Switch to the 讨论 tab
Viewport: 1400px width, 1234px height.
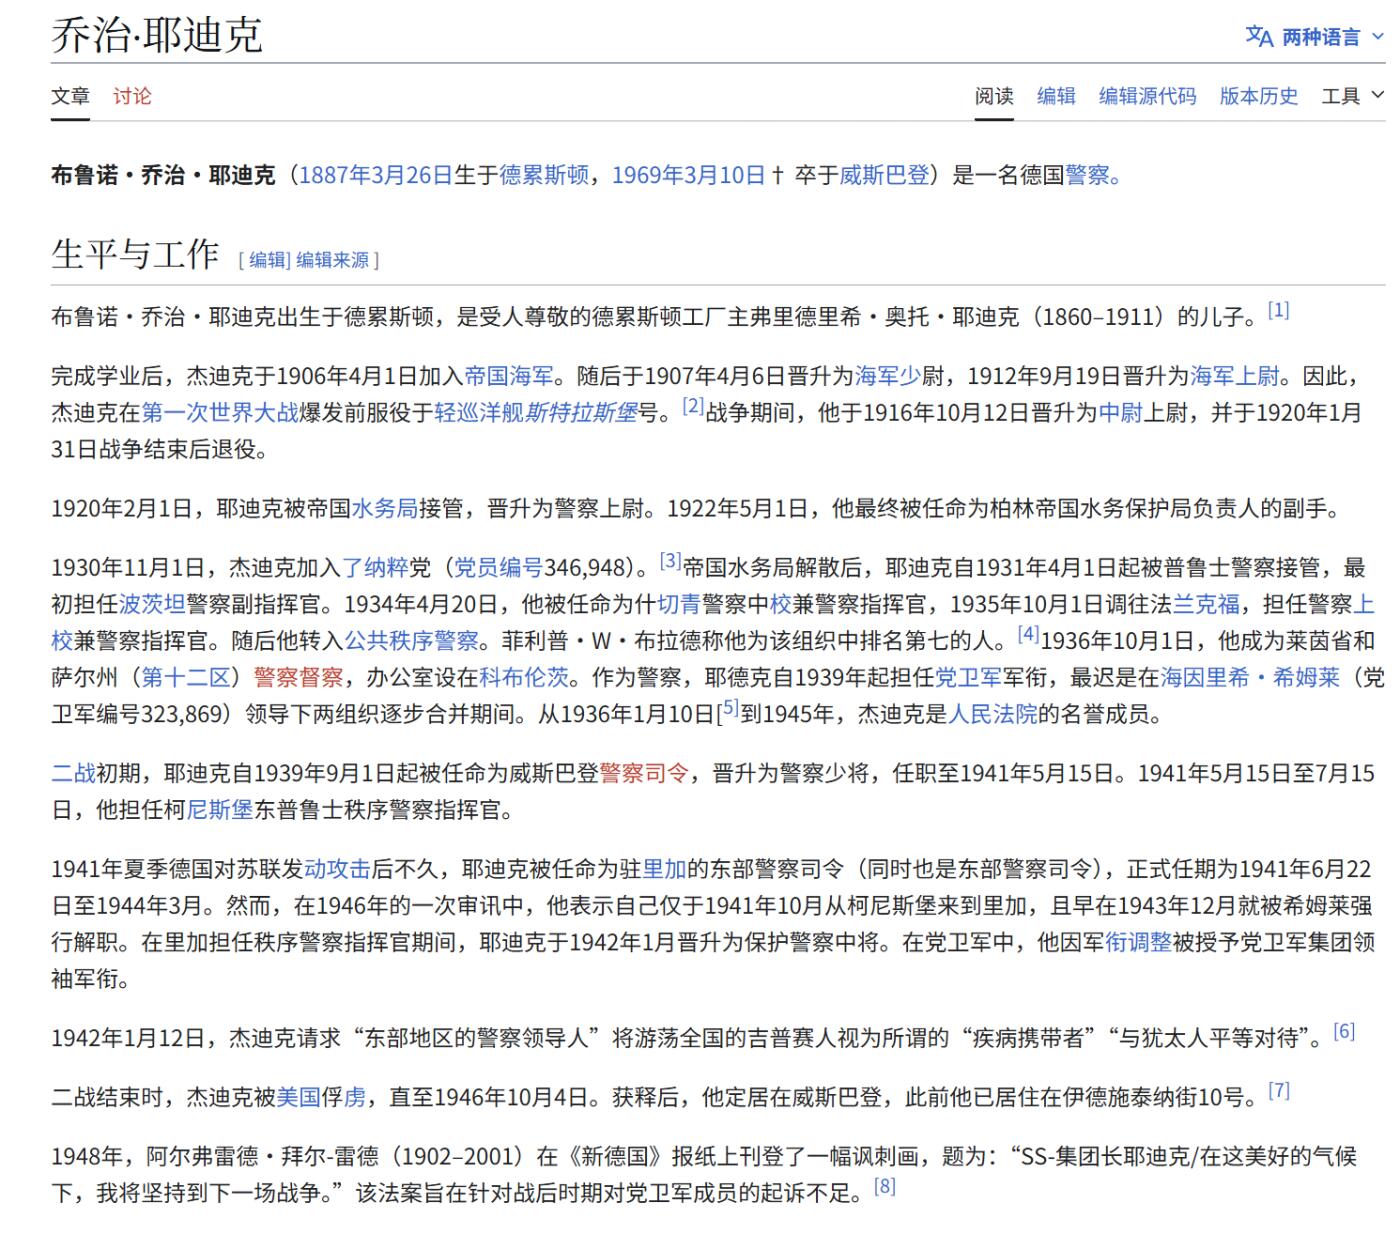132,96
